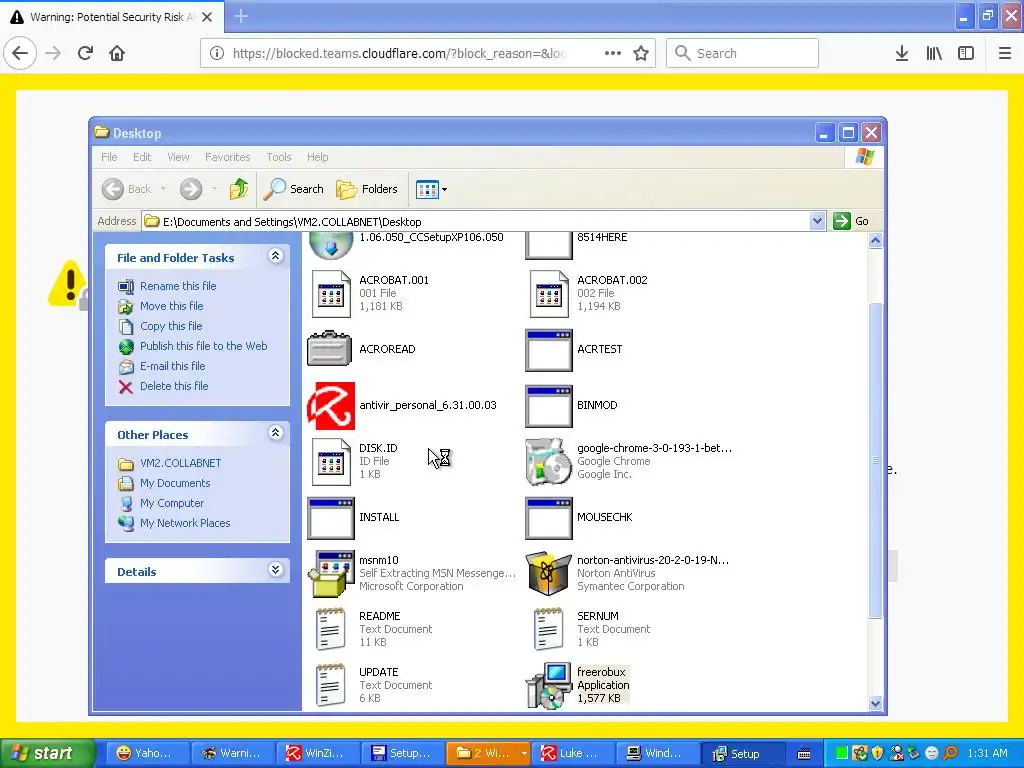
Task: Expand the Details panel
Action: tap(276, 570)
